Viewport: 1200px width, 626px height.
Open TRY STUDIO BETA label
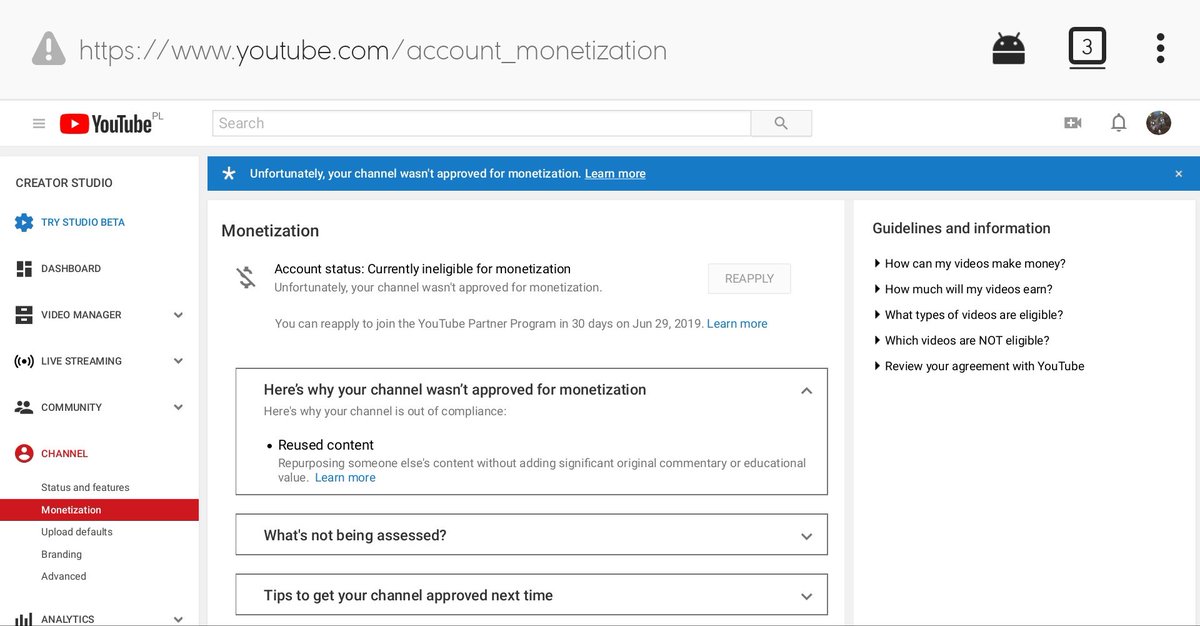coord(83,222)
